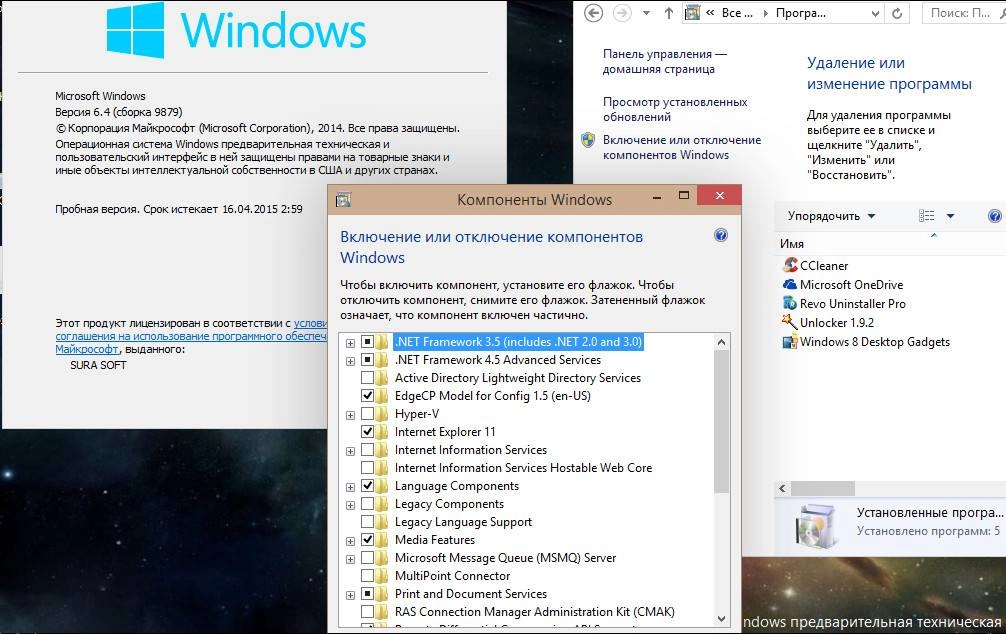Open help in Windows Features dialog
Screen dimensions: 1006x634
point(720,236)
